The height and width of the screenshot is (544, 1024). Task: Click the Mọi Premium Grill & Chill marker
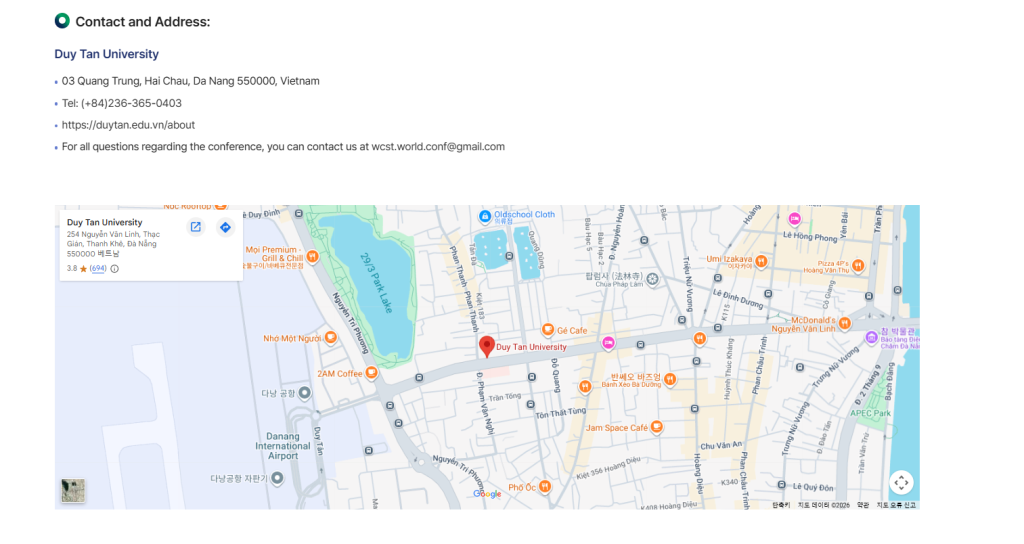(x=313, y=256)
